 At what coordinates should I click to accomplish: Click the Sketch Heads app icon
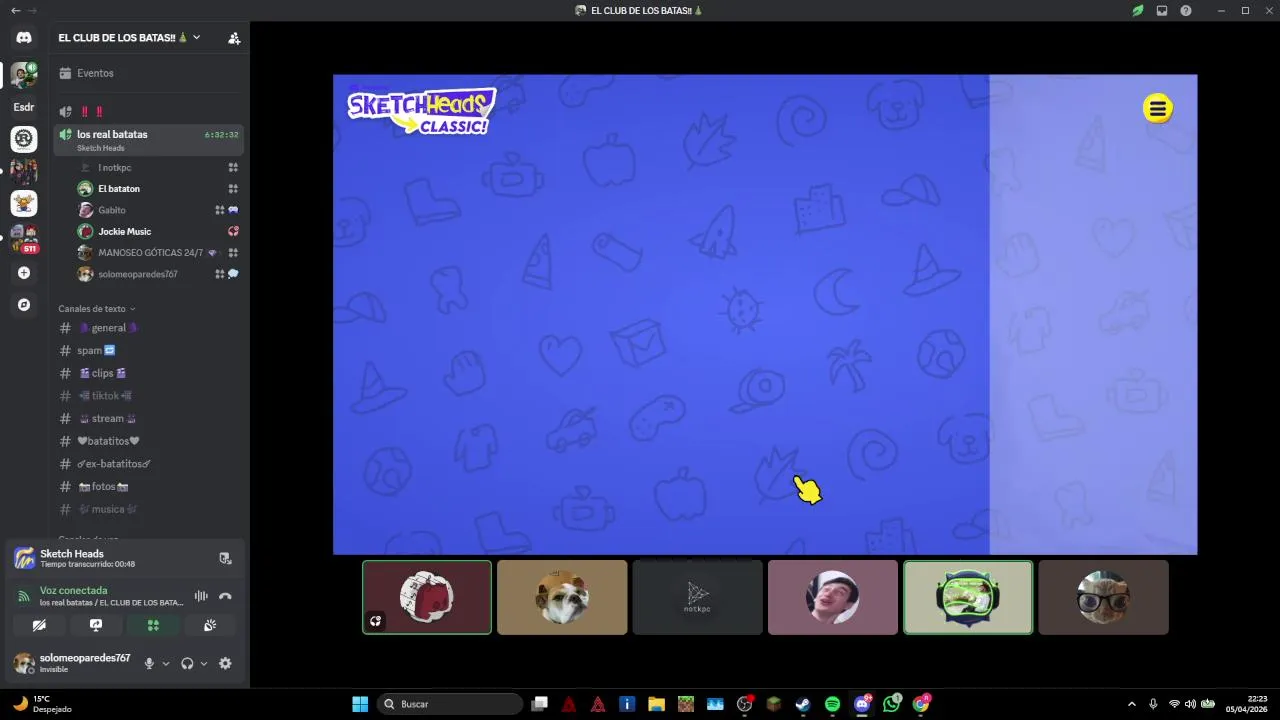click(24, 558)
